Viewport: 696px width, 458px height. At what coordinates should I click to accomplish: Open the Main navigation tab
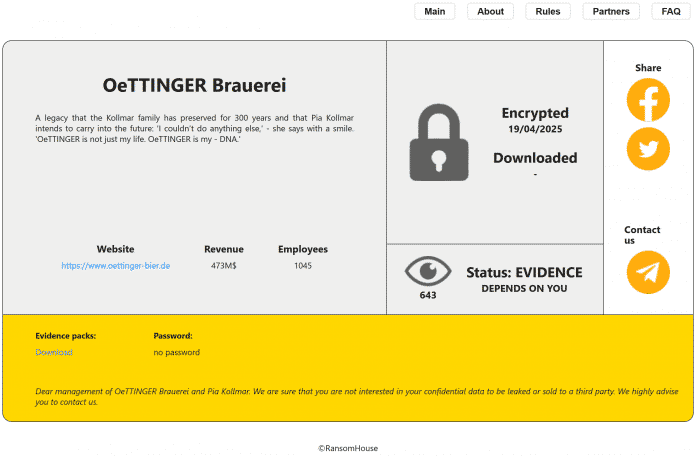click(x=435, y=12)
